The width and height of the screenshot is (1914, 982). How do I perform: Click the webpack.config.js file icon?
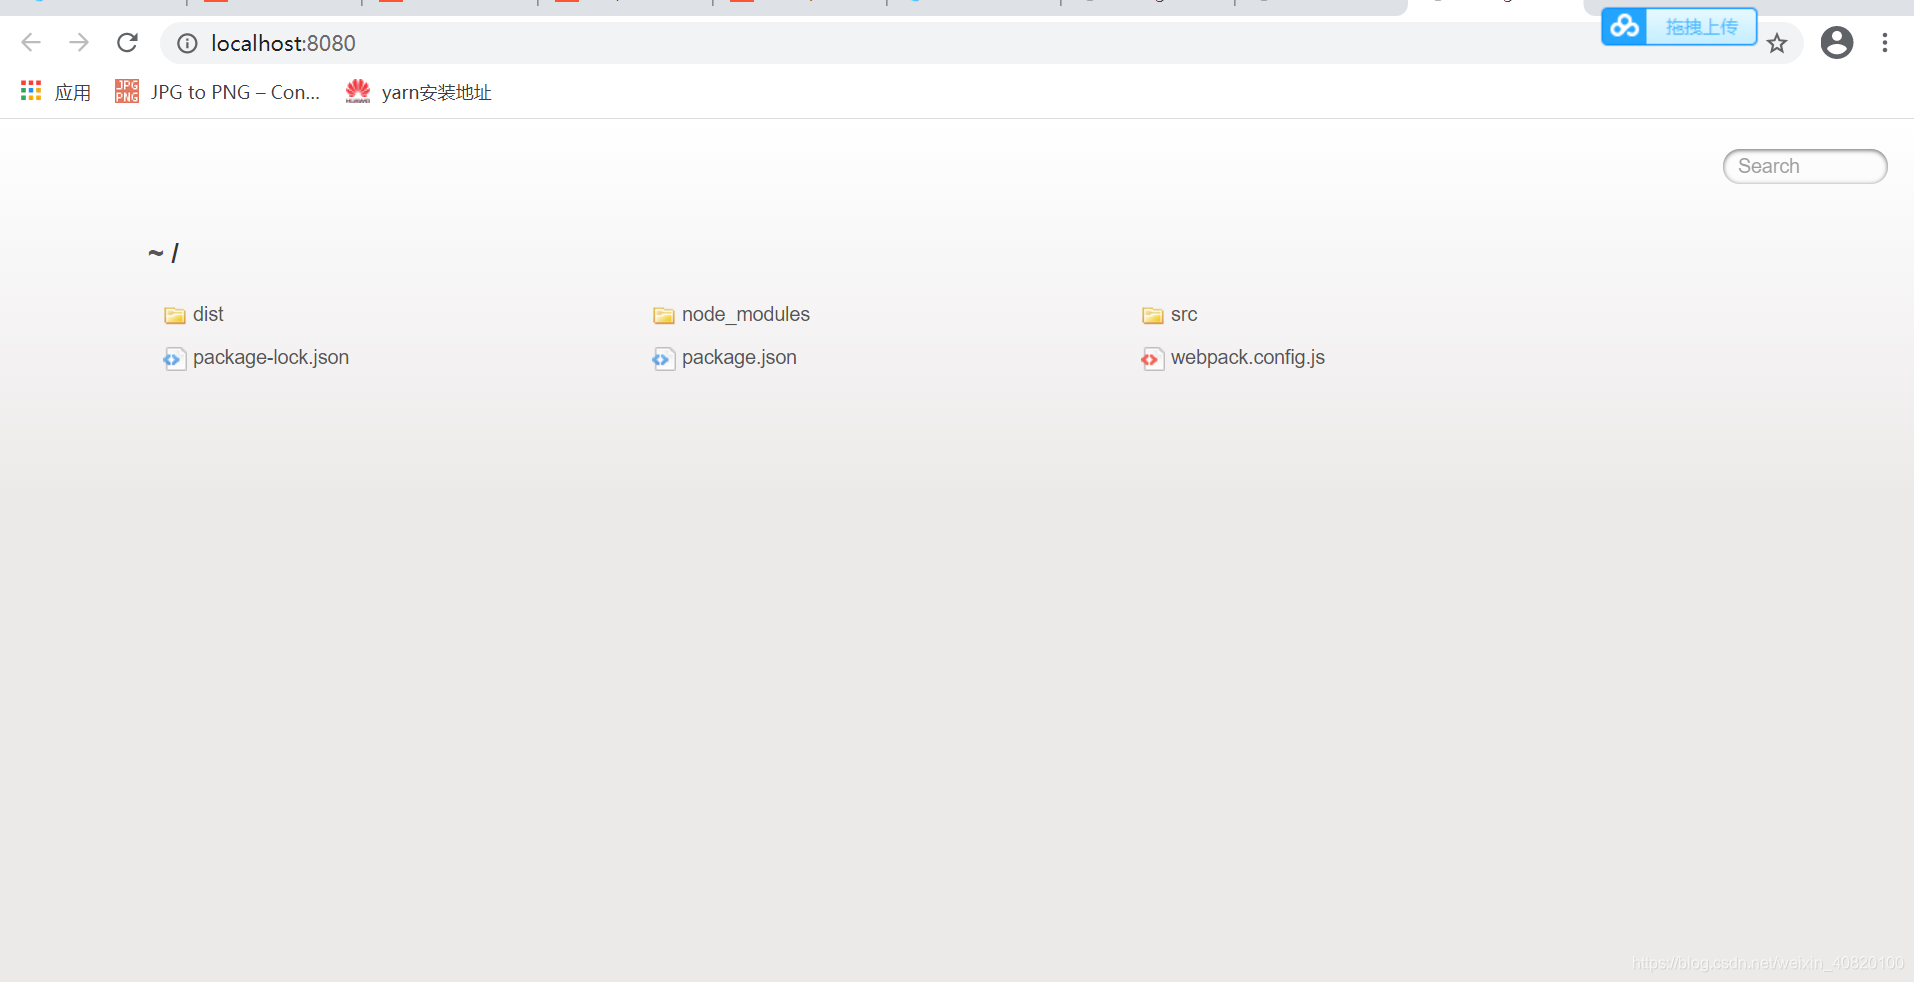point(1152,358)
